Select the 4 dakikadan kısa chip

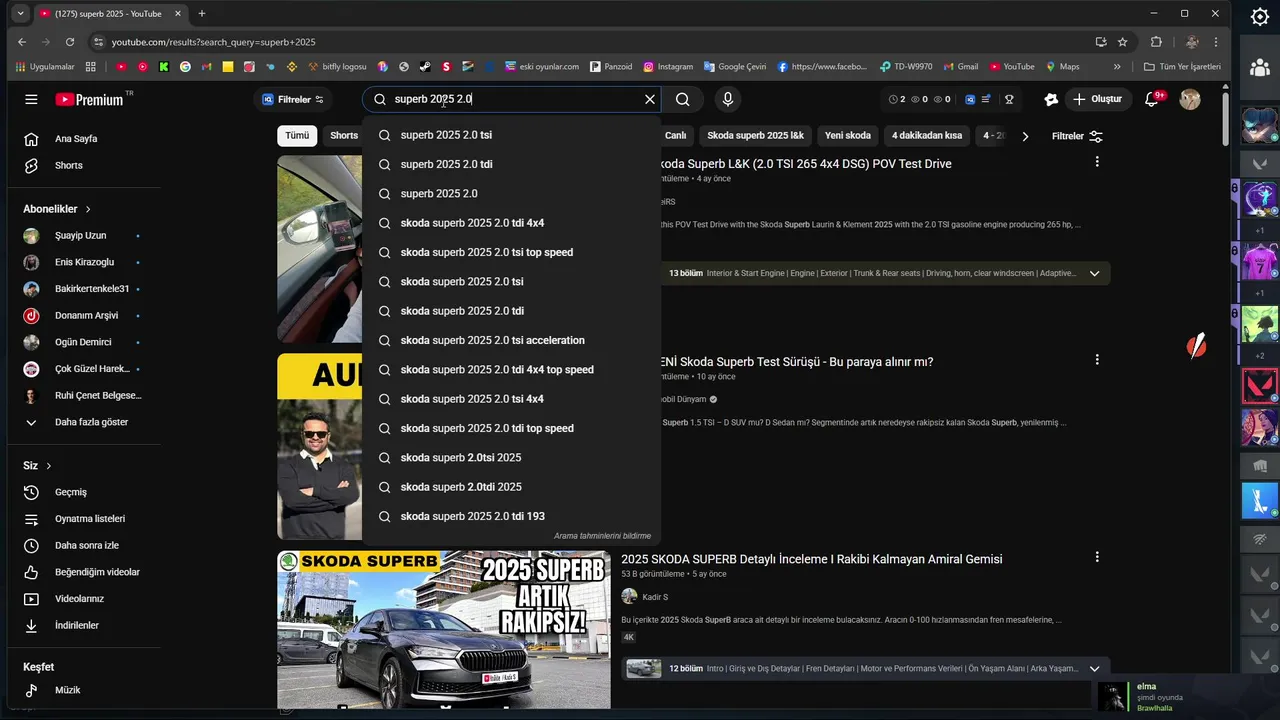pos(927,135)
